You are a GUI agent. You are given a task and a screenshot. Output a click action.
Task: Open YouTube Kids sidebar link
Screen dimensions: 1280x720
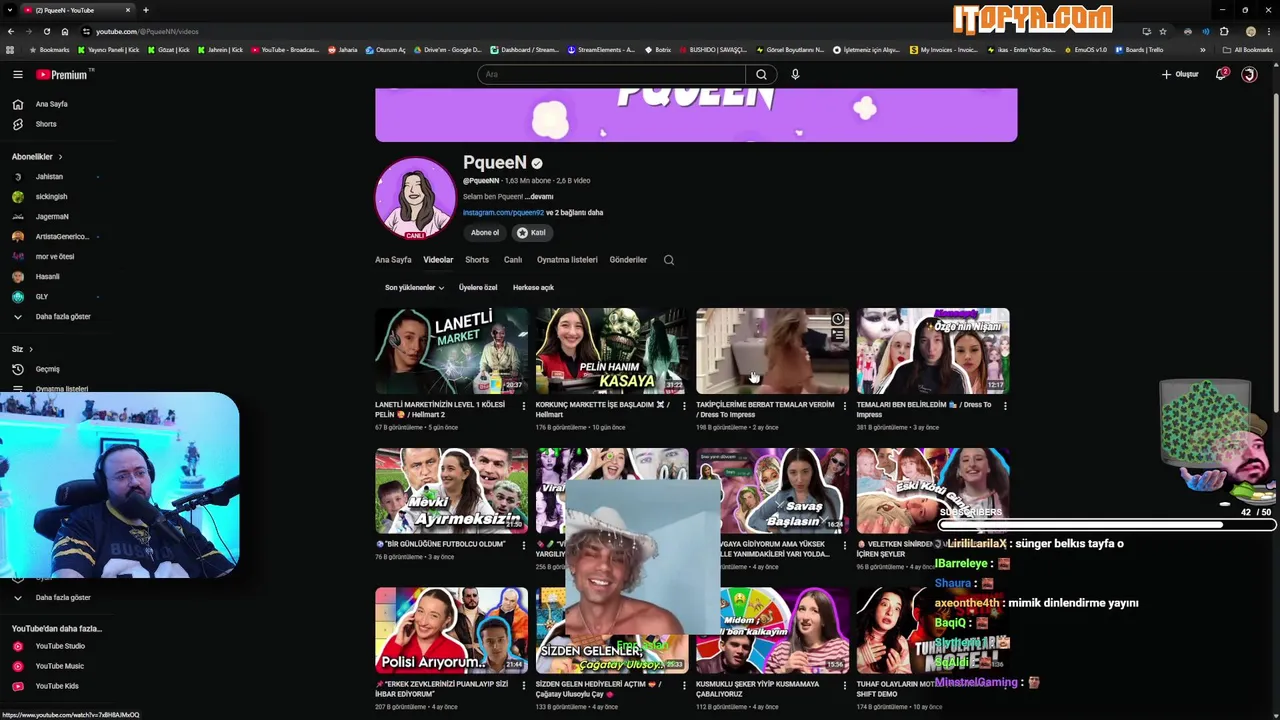click(57, 686)
